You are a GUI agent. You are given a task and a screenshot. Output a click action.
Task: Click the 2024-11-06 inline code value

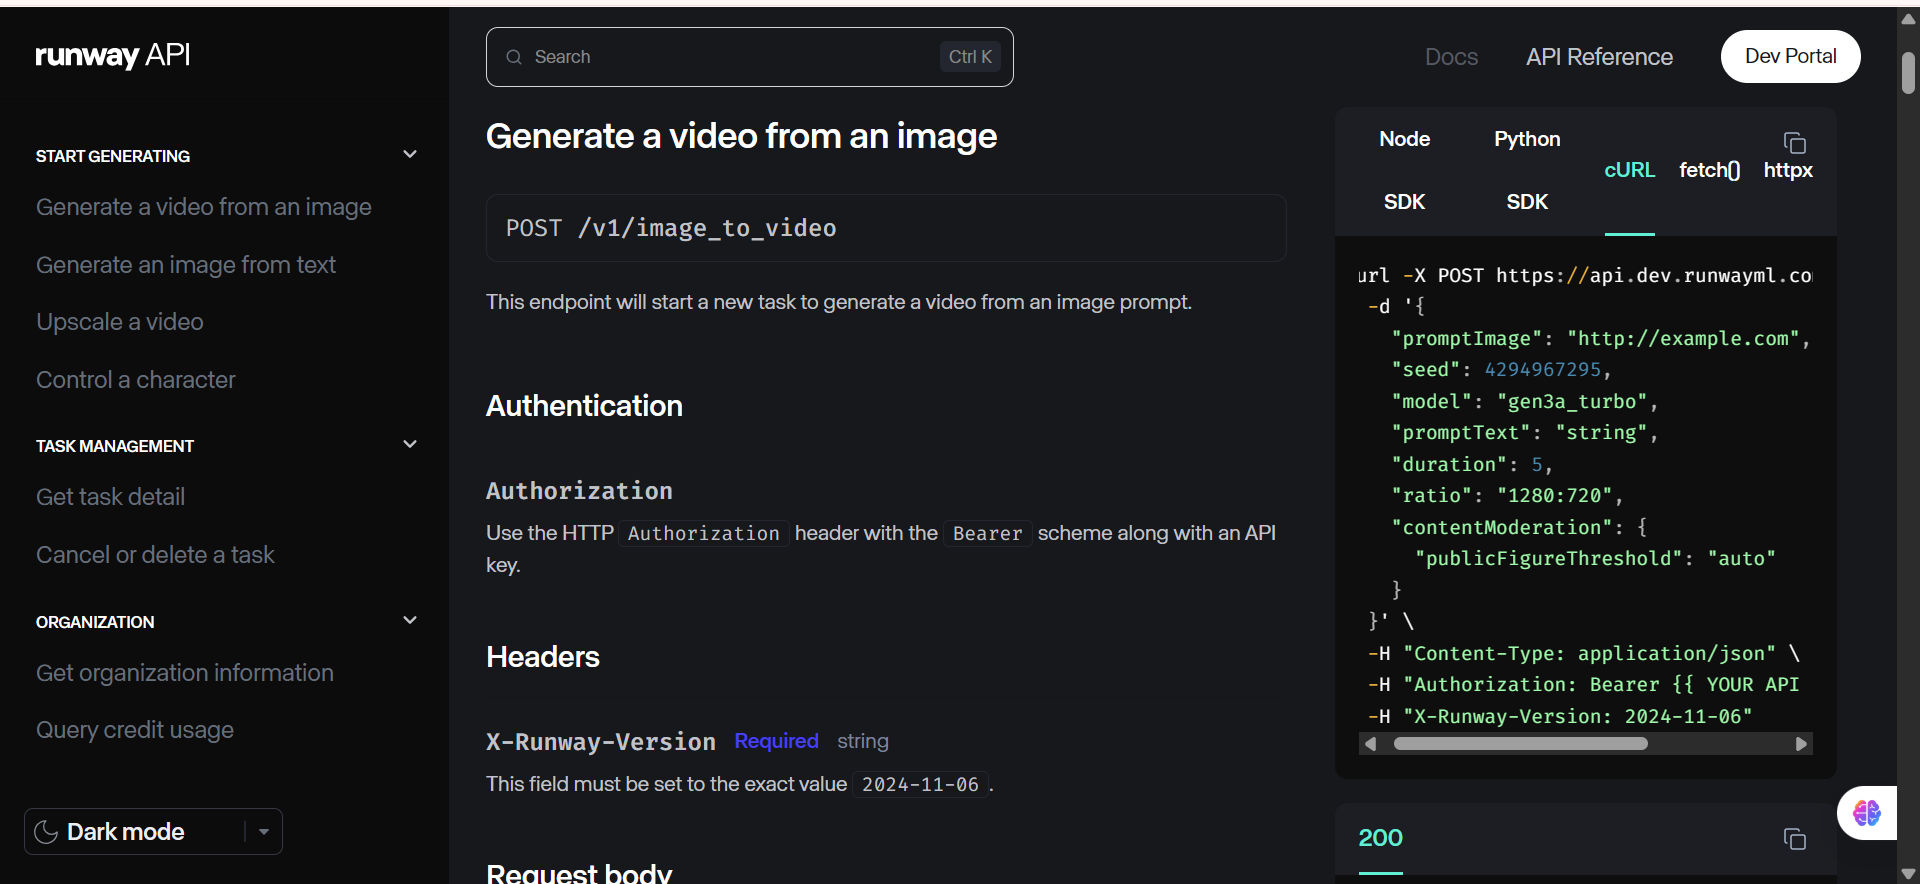[920, 785]
